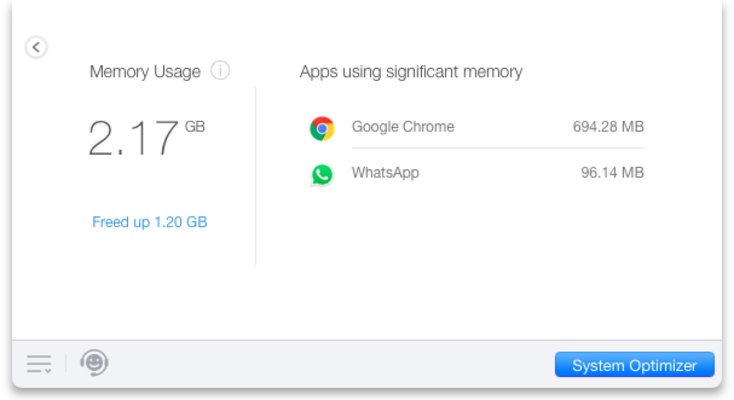734x400 pixels.
Task: Click the vertical divider beside memory panel
Action: point(256,175)
